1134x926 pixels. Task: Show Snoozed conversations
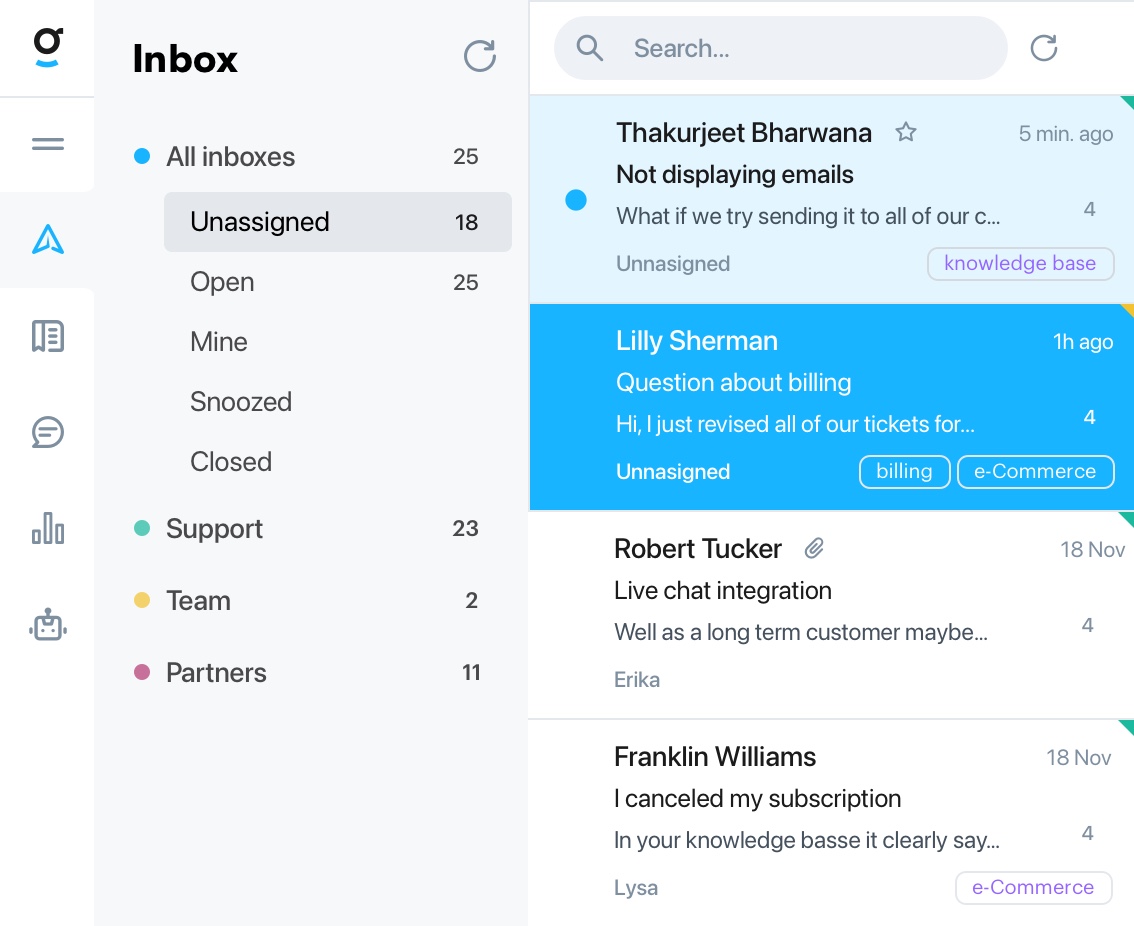[x=241, y=402]
